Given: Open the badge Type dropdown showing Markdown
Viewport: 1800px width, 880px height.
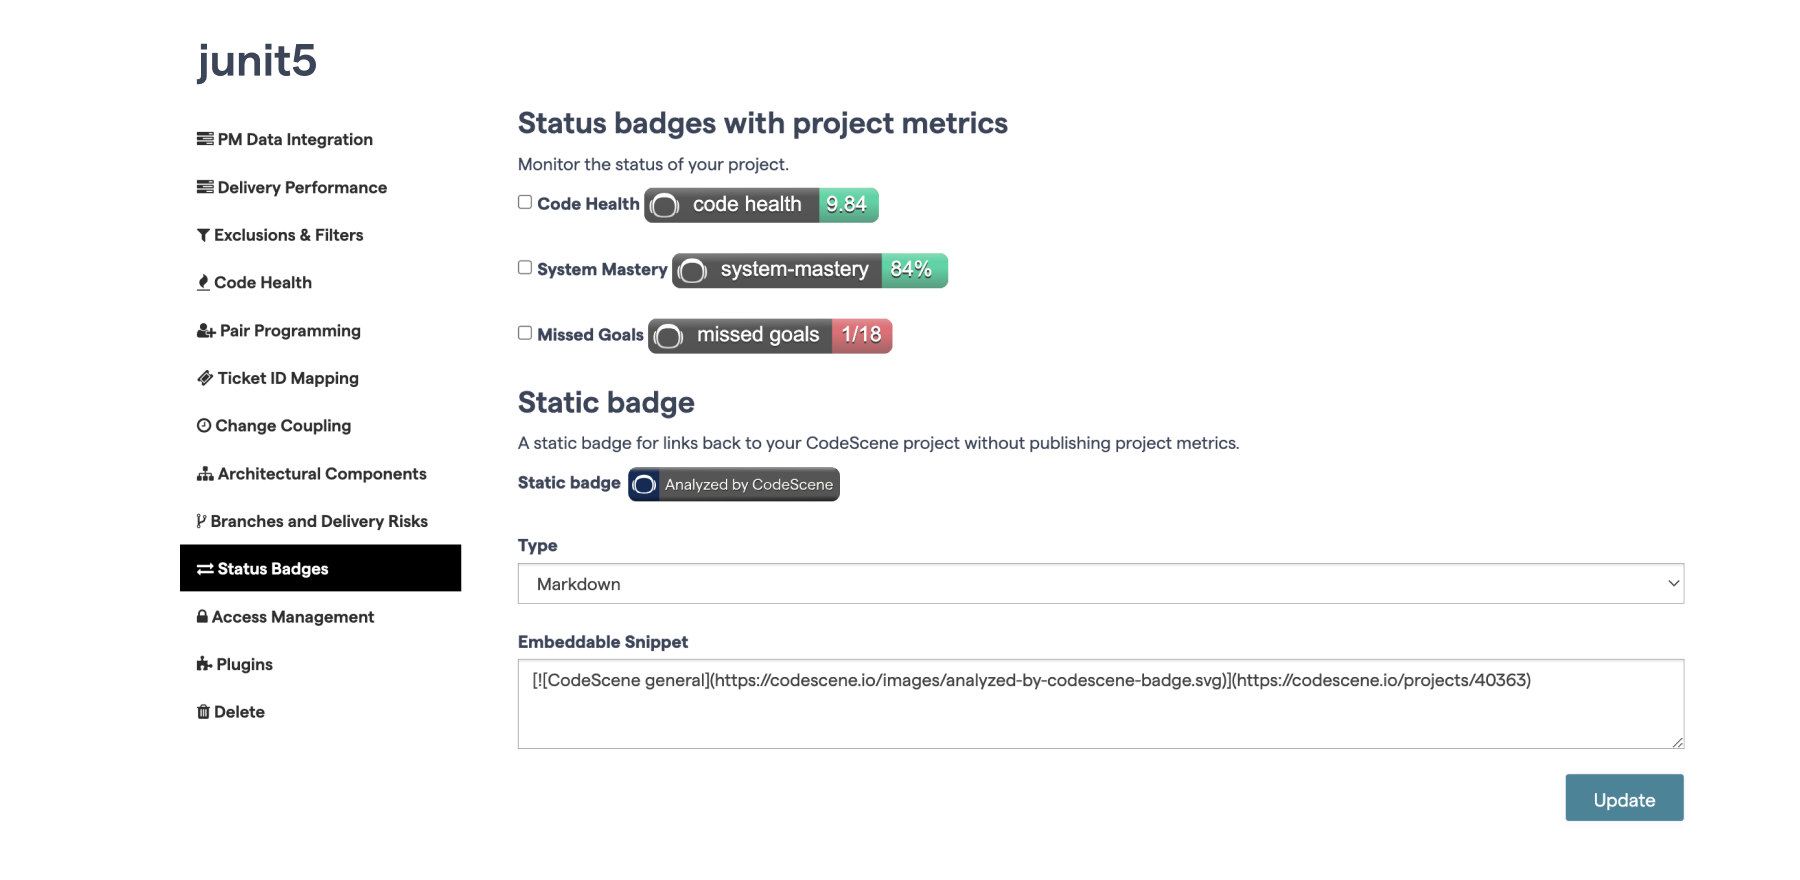Looking at the screenshot, I should tap(1100, 583).
